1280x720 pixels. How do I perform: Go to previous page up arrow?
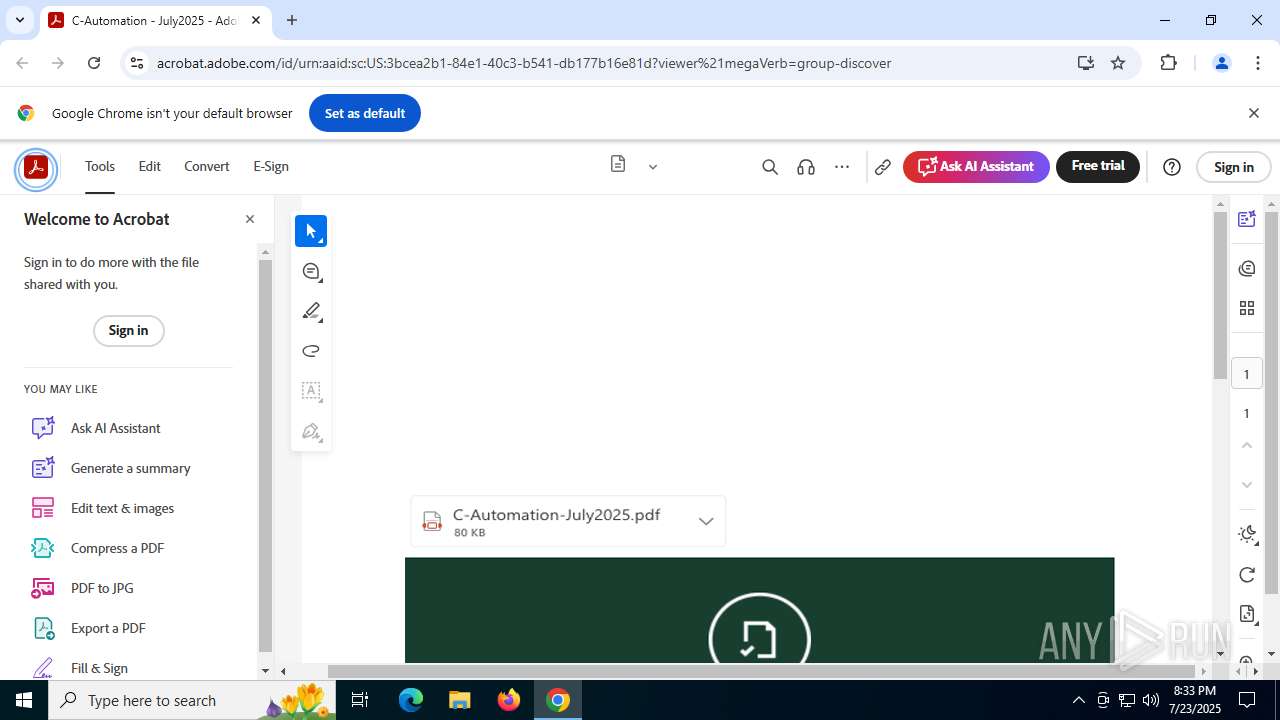click(x=1246, y=445)
